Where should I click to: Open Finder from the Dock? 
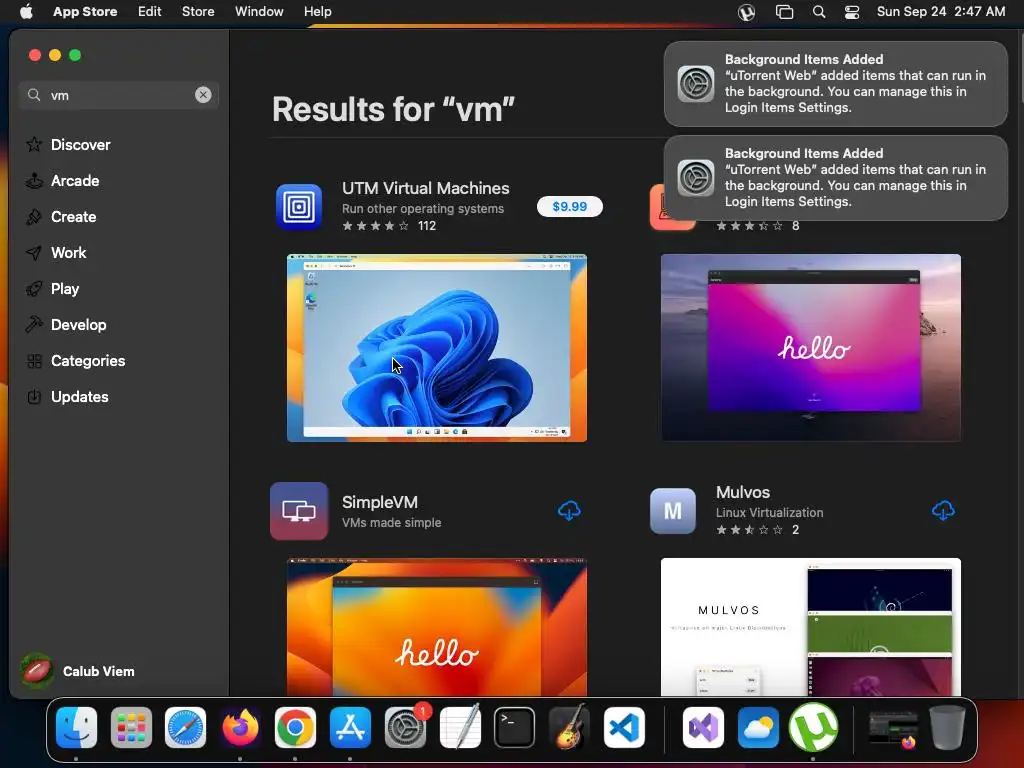(x=76, y=727)
